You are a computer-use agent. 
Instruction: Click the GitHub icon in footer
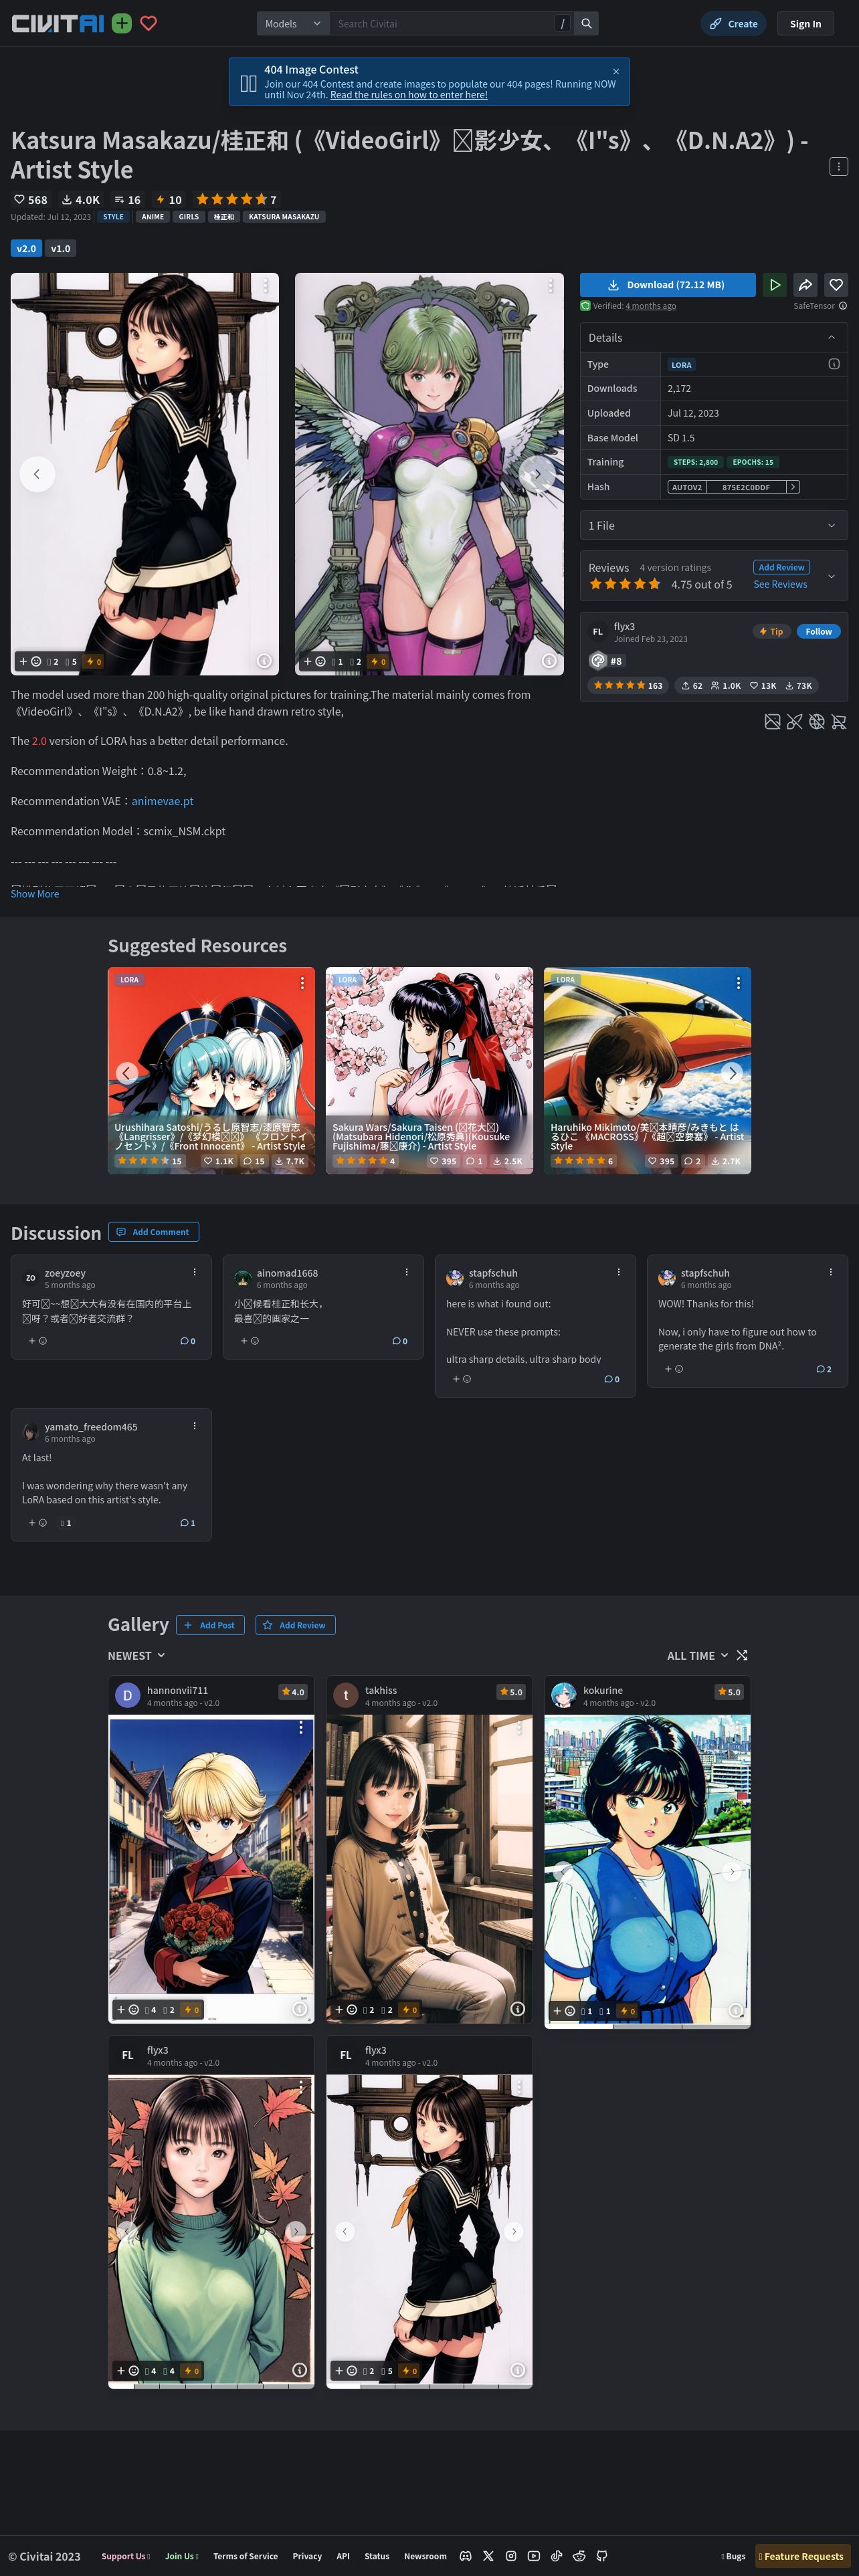pyautogui.click(x=602, y=2556)
